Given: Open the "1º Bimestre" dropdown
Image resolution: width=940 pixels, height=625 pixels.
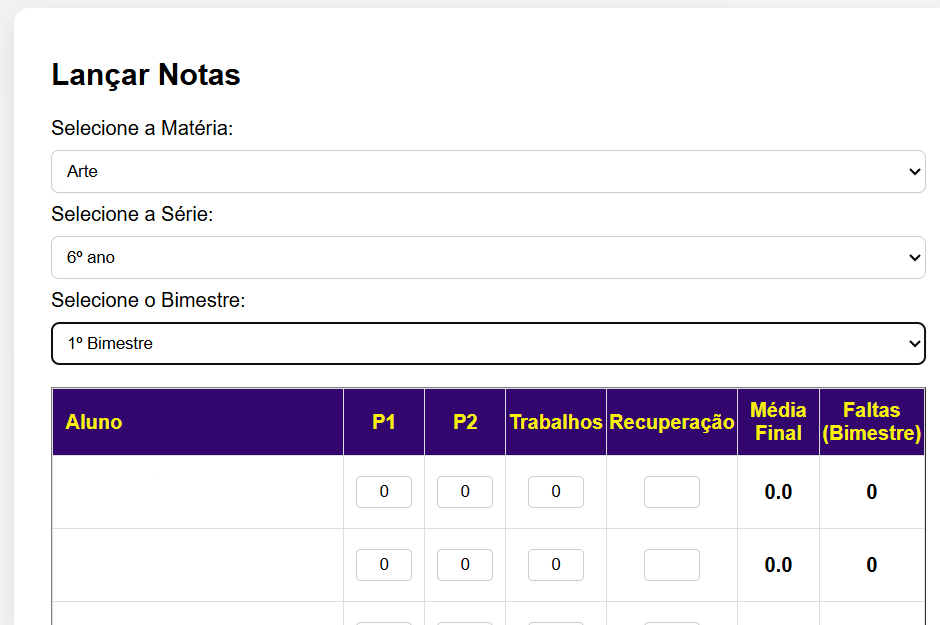Looking at the screenshot, I should click(x=488, y=343).
